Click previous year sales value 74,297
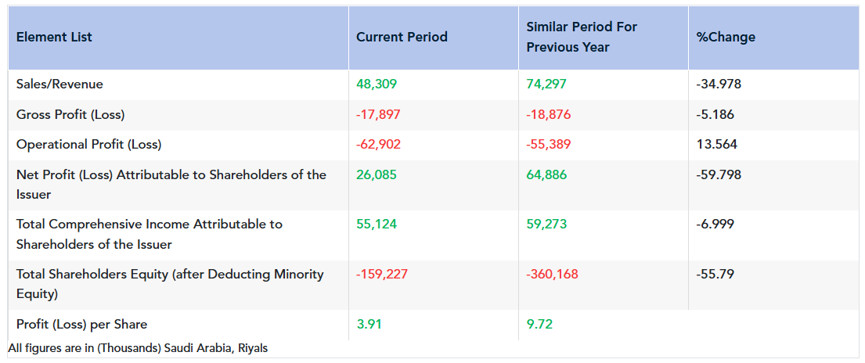865x363 pixels. pos(546,84)
